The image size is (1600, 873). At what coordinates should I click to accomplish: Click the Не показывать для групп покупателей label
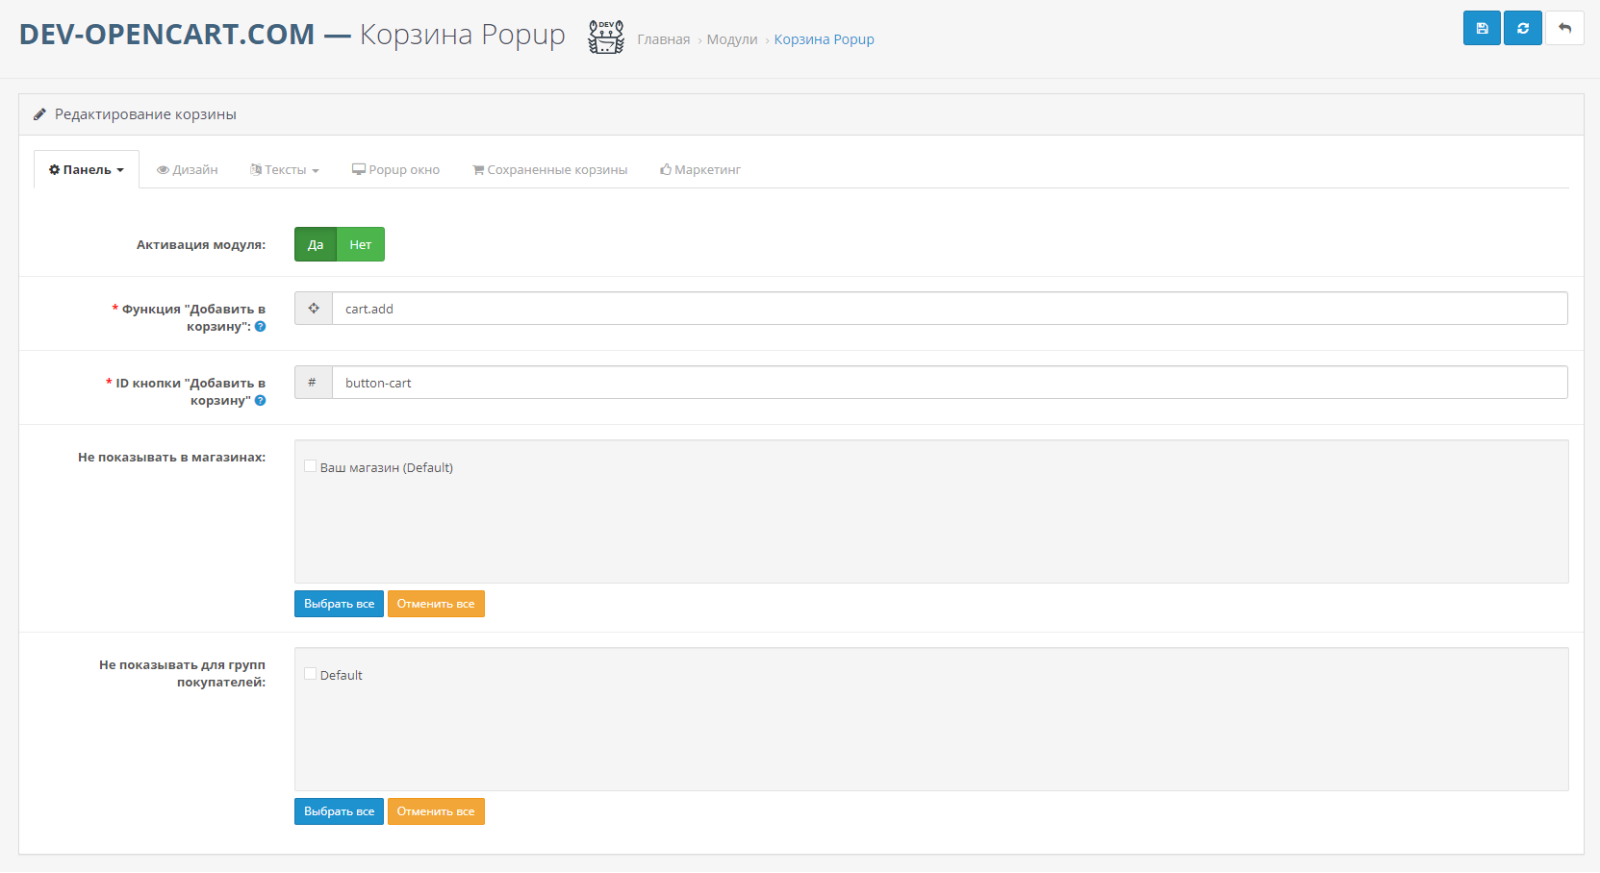click(x=182, y=673)
